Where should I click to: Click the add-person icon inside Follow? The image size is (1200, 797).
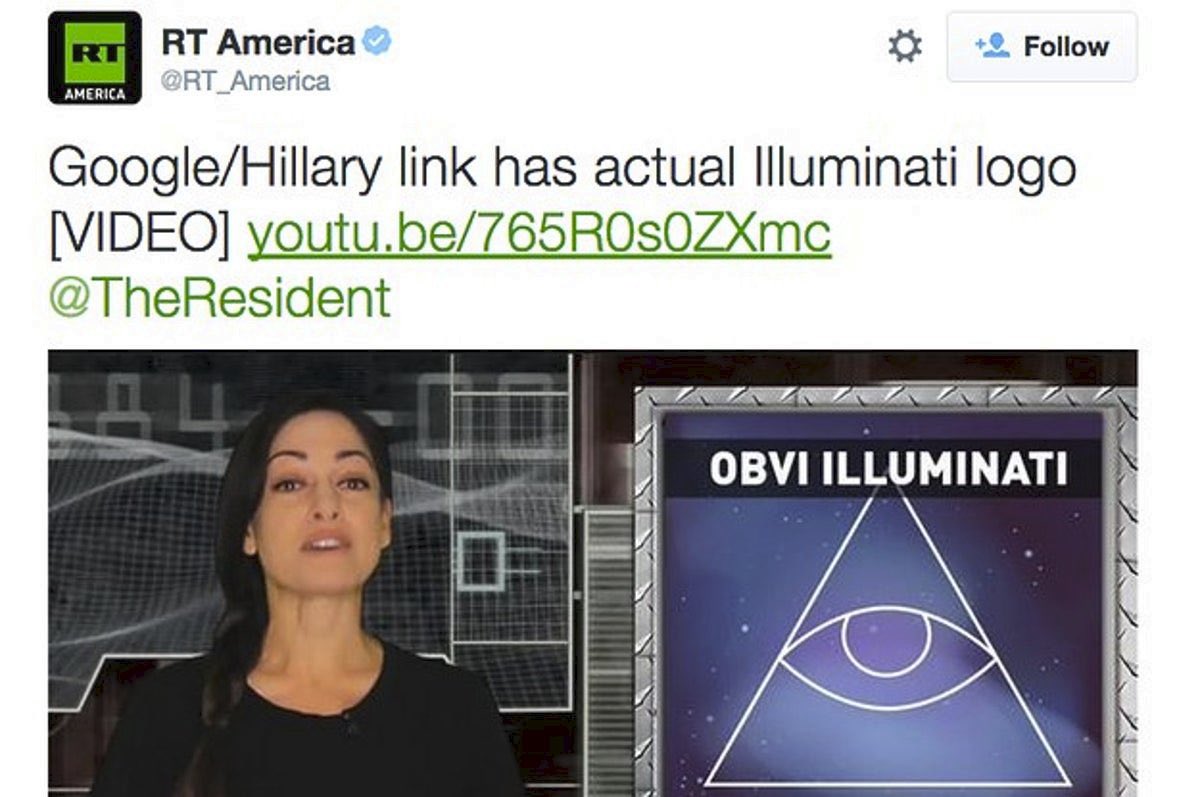click(993, 46)
